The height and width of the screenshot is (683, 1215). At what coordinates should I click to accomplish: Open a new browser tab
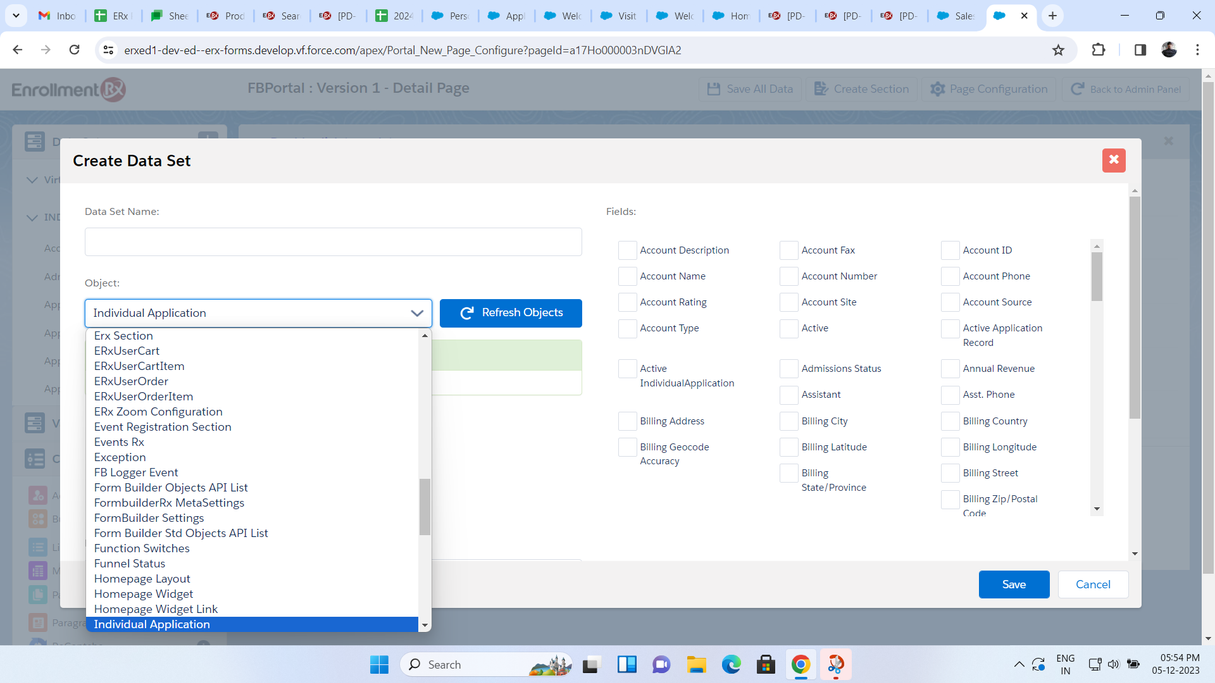tap(1052, 16)
